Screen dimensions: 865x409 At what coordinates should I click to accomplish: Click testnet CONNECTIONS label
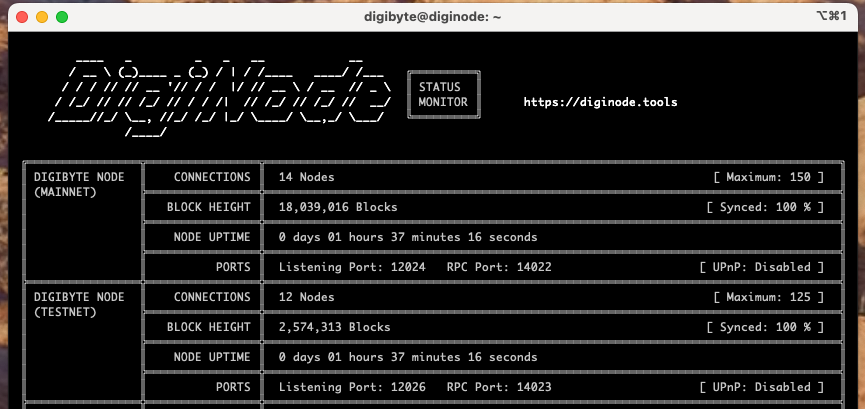tap(212, 297)
